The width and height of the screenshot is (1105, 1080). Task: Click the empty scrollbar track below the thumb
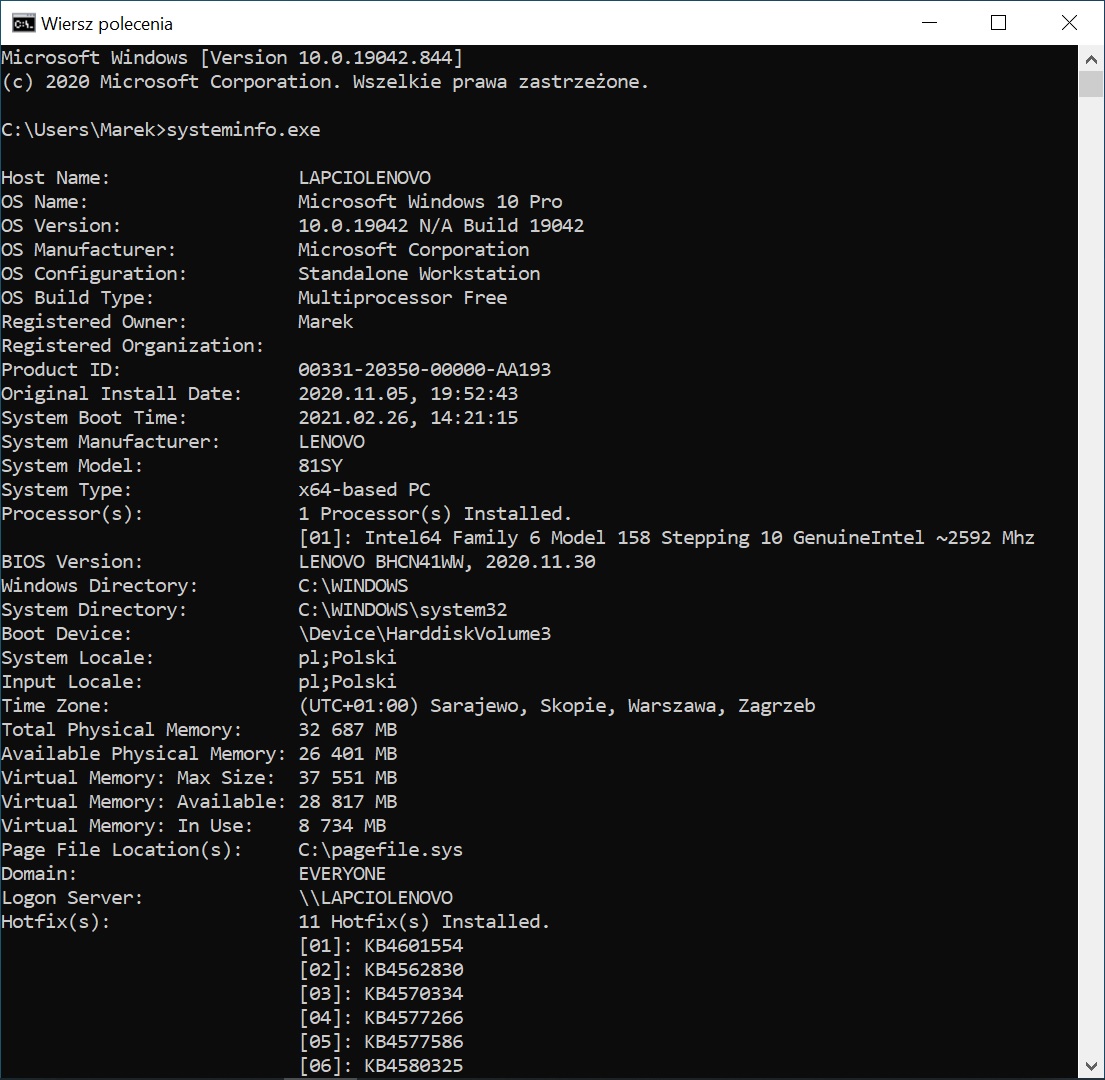click(1090, 600)
